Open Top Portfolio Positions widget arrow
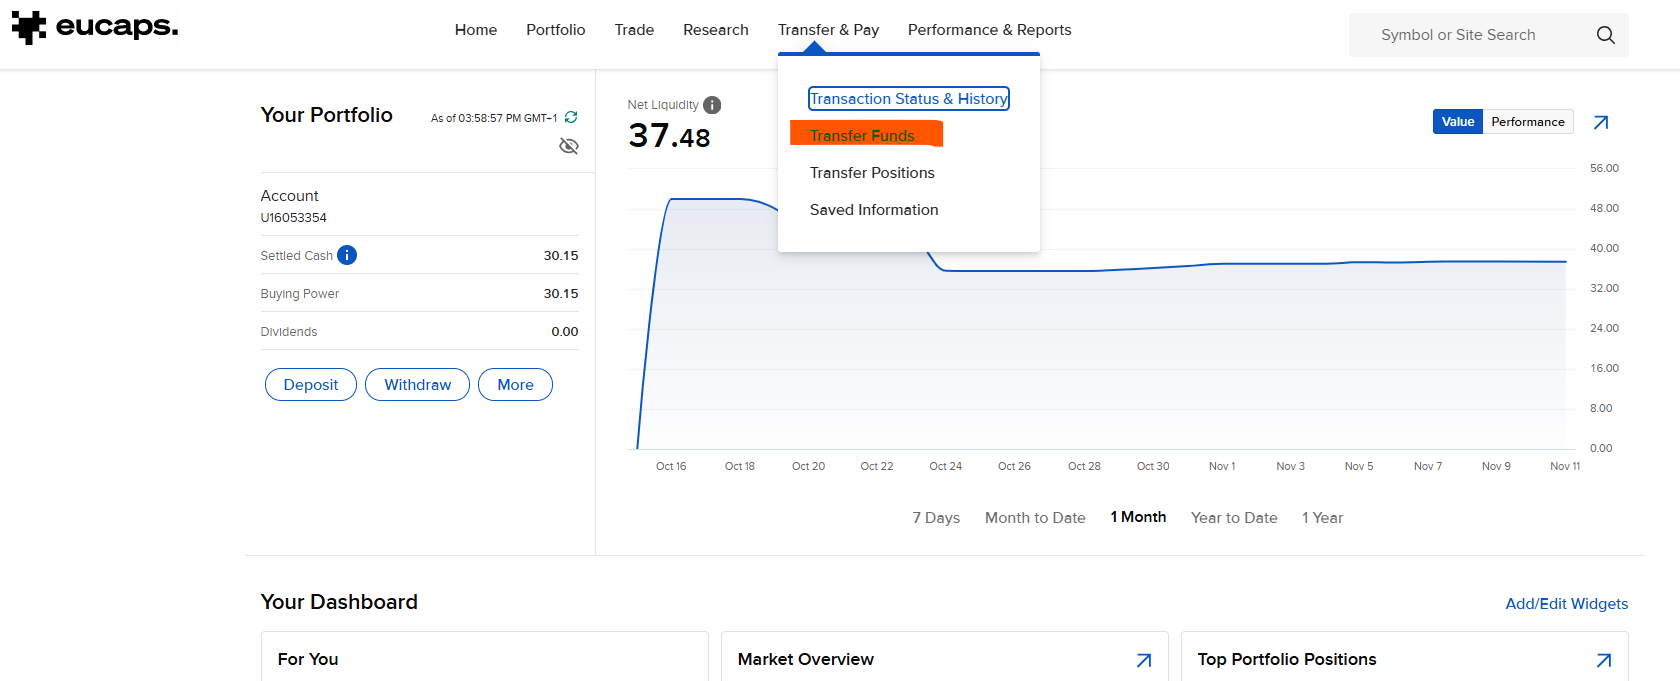The height and width of the screenshot is (681, 1680). (x=1604, y=660)
